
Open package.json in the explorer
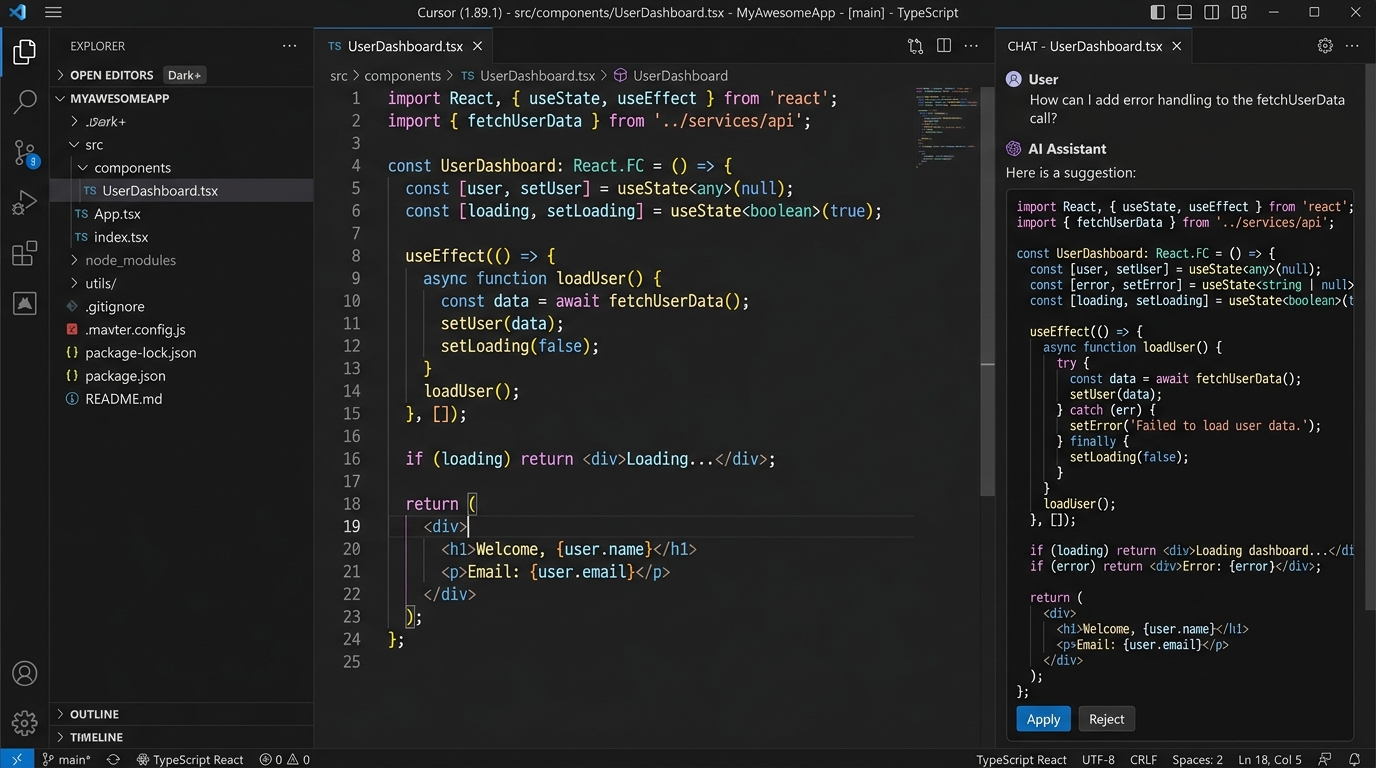click(x=125, y=376)
